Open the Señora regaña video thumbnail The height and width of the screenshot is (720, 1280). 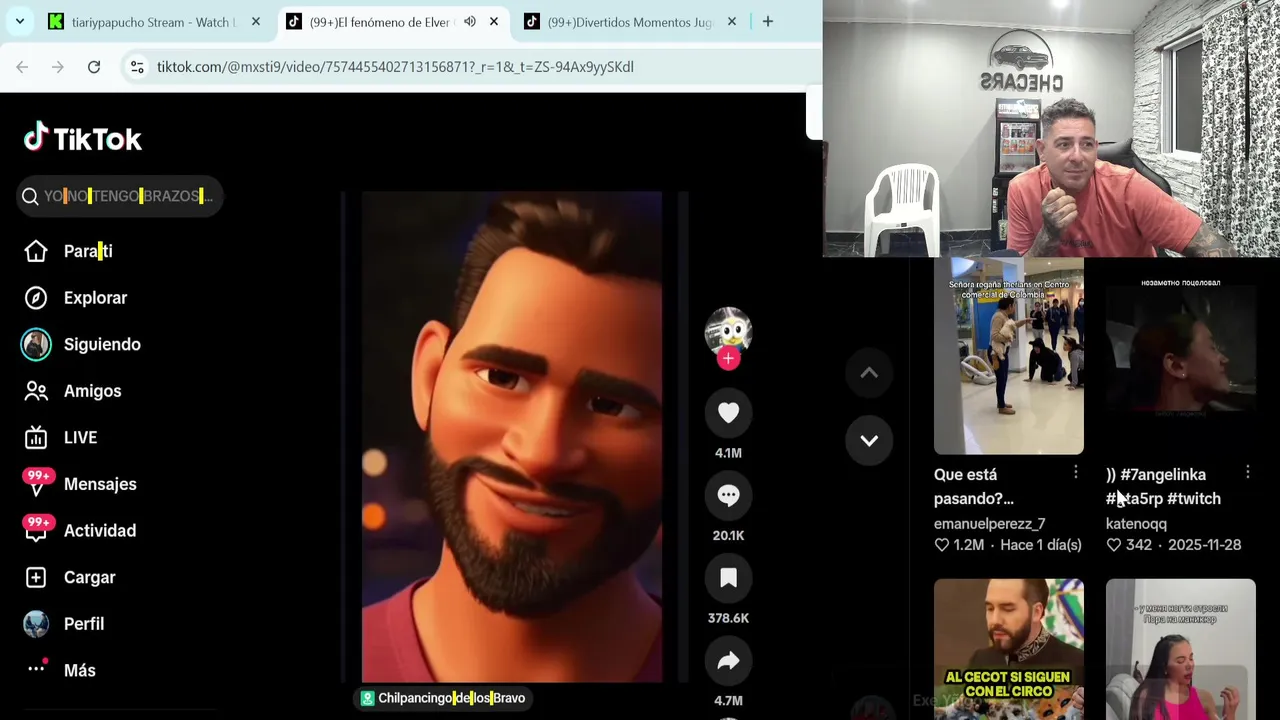[x=1008, y=355]
